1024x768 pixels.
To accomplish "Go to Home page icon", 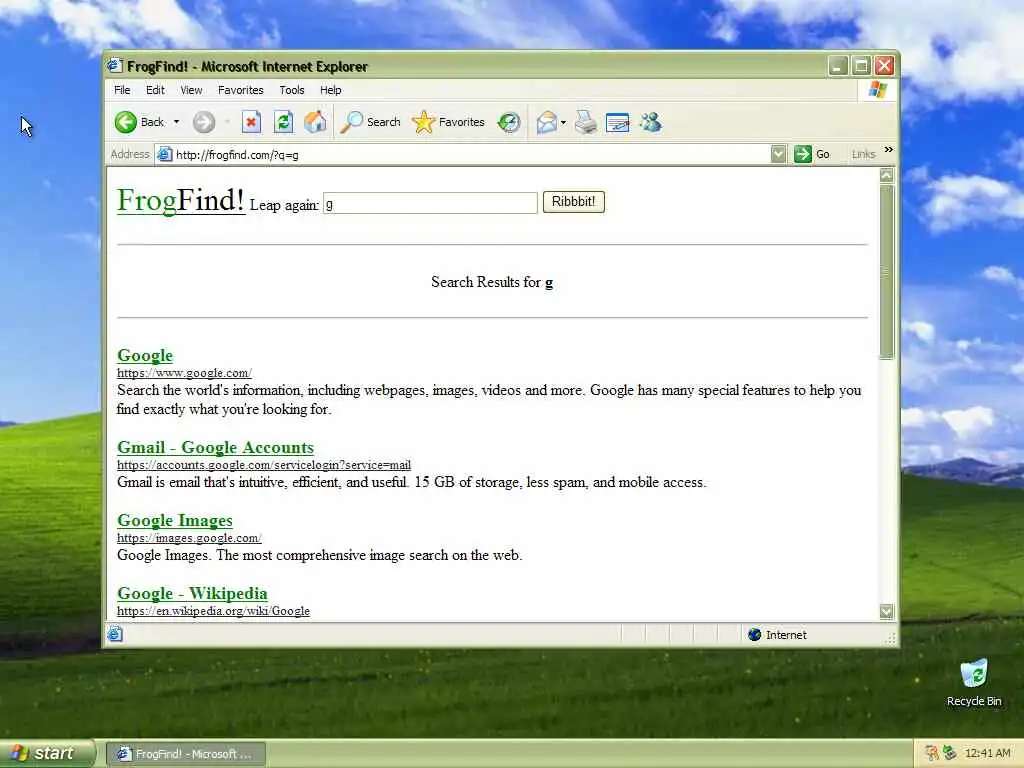I will coord(315,122).
